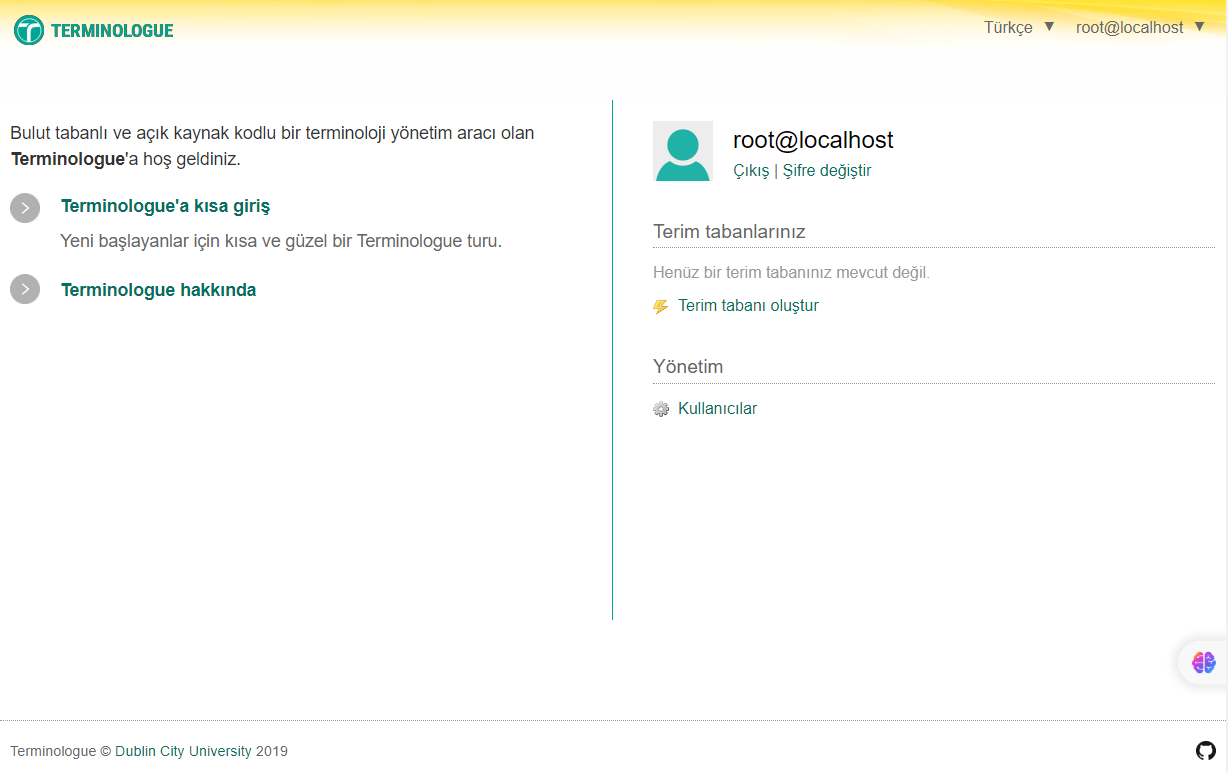Click the gear icon under Yönetim
1228x773 pixels.
(x=661, y=409)
